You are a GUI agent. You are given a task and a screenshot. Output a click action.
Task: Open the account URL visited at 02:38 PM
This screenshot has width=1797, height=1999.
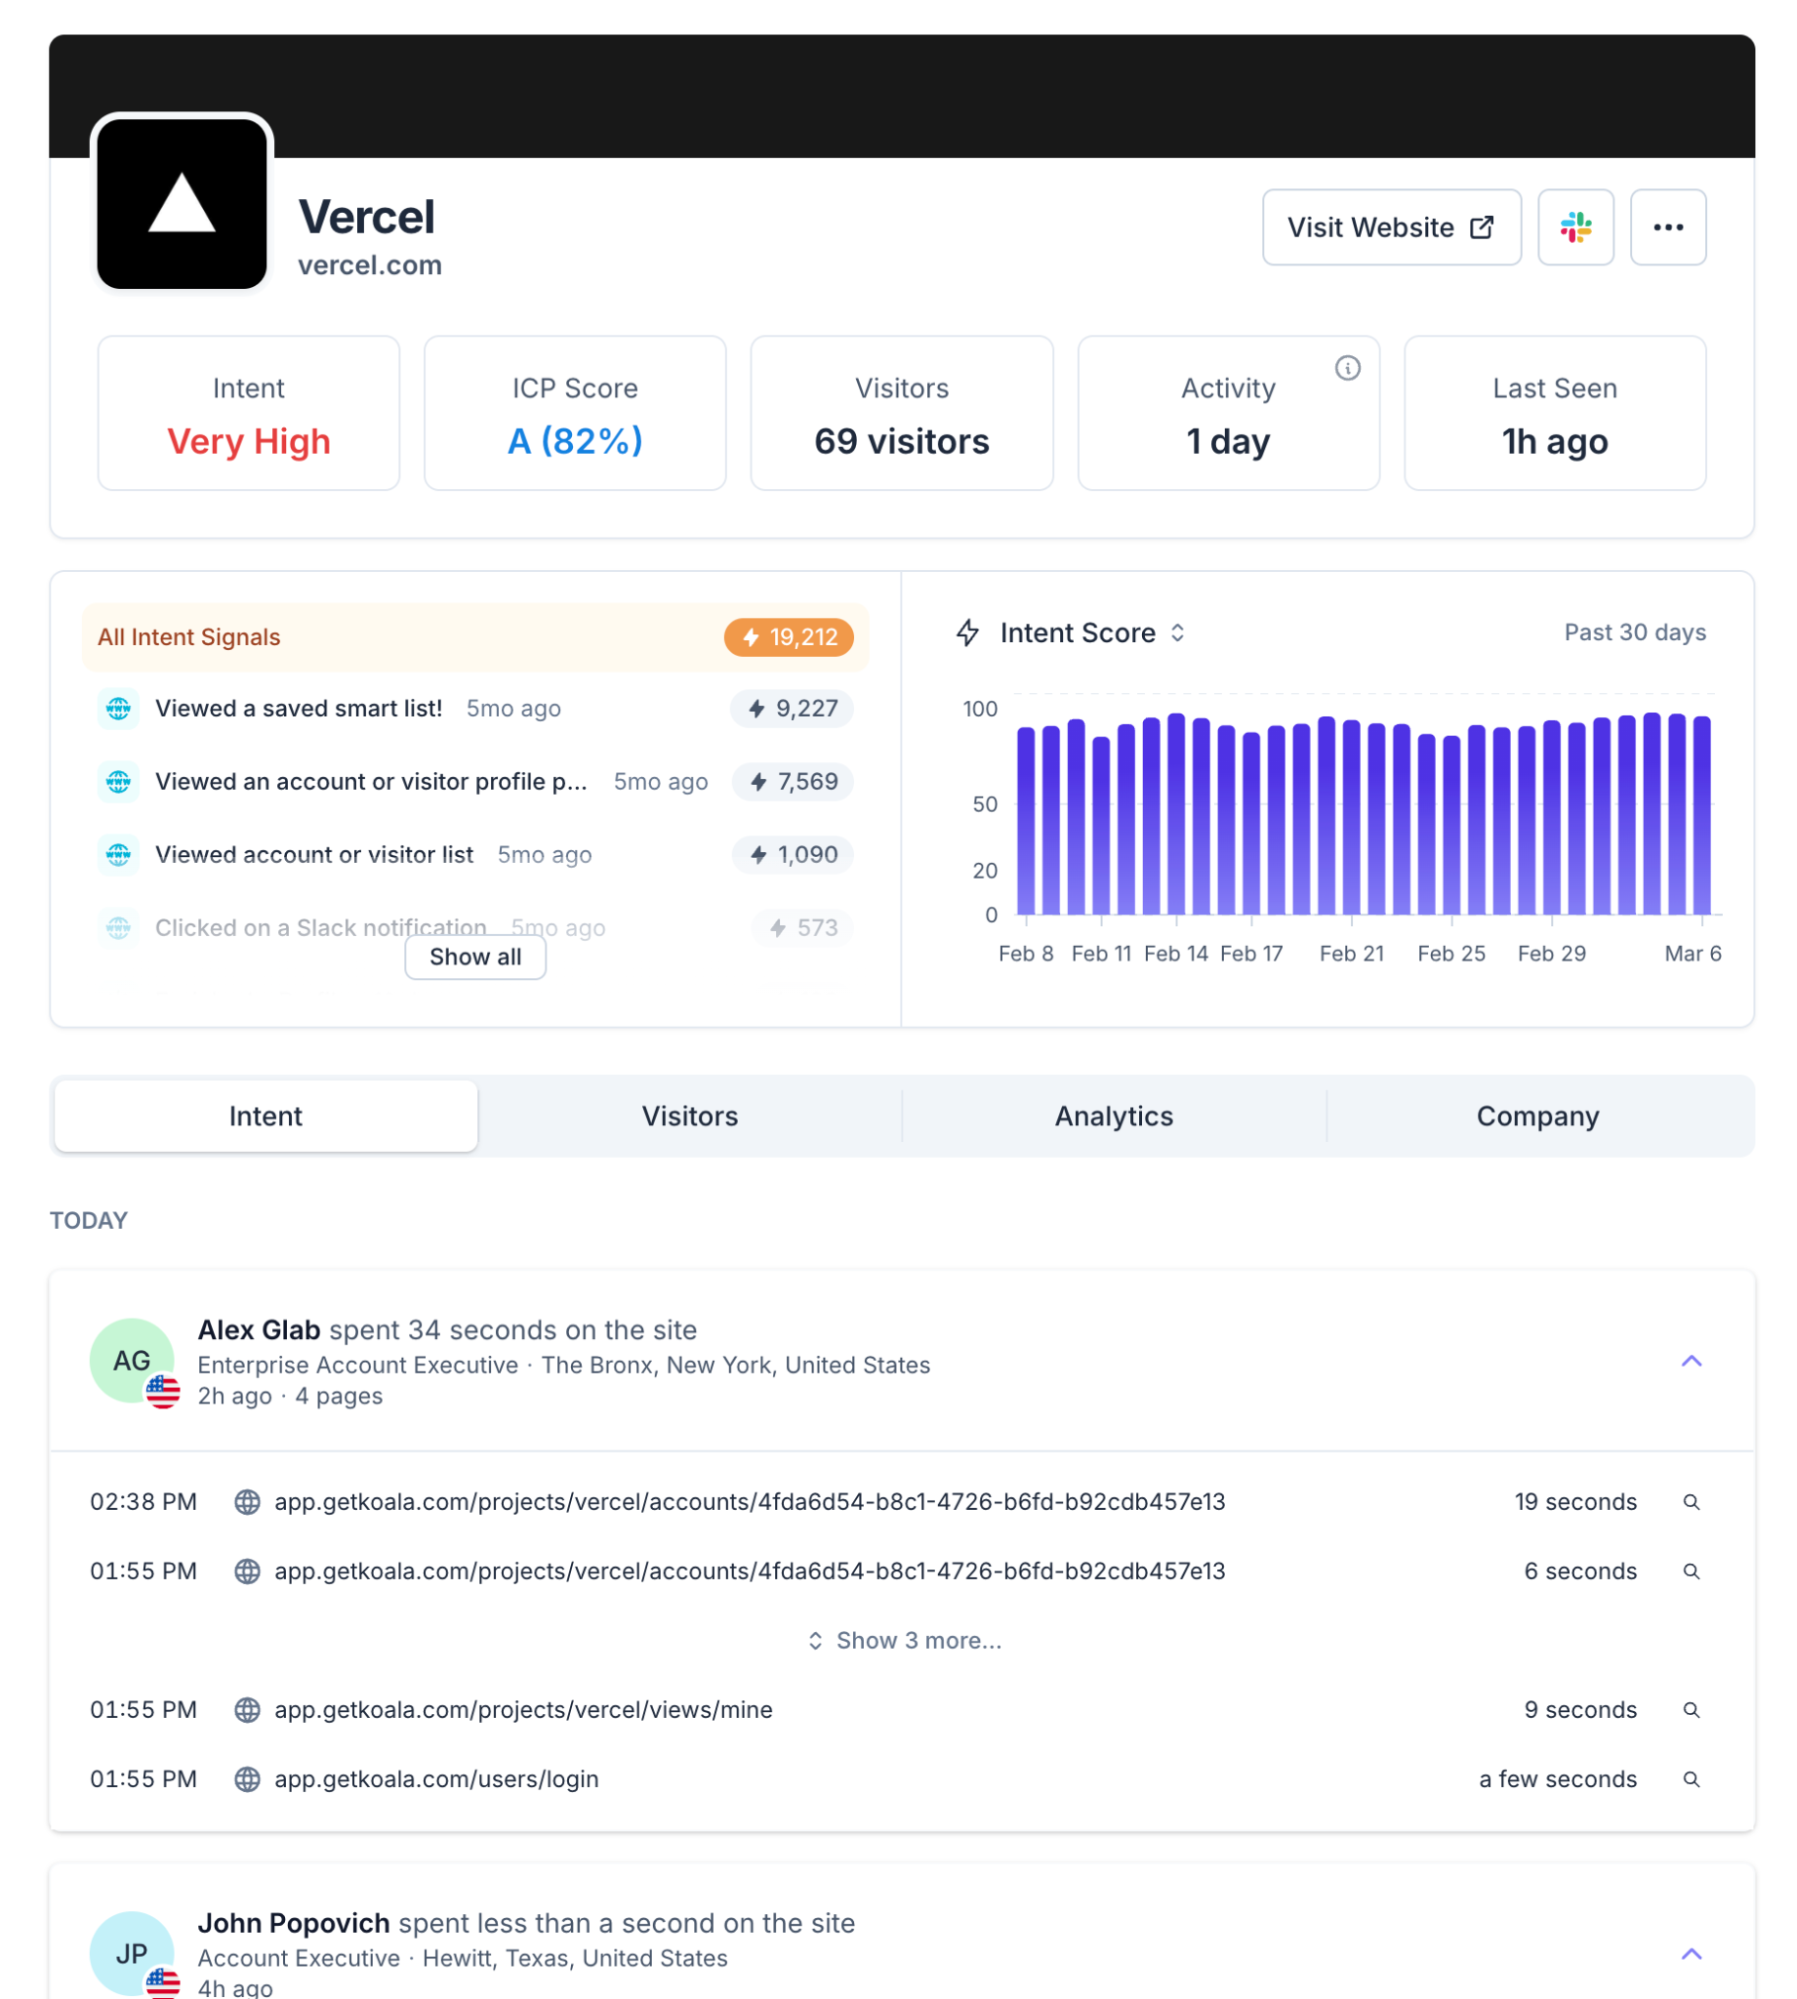749,1501
